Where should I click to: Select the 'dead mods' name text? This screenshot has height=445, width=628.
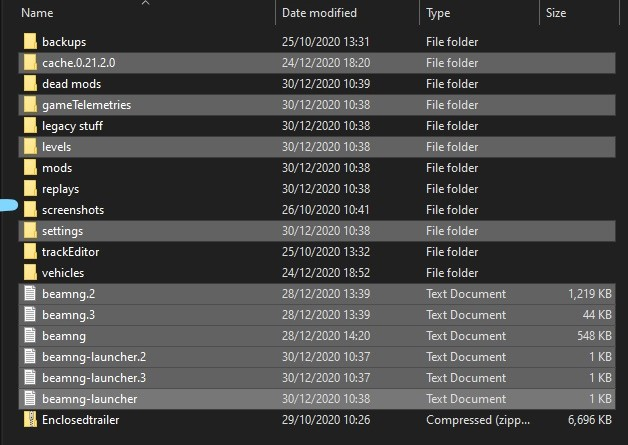pyautogui.click(x=72, y=84)
